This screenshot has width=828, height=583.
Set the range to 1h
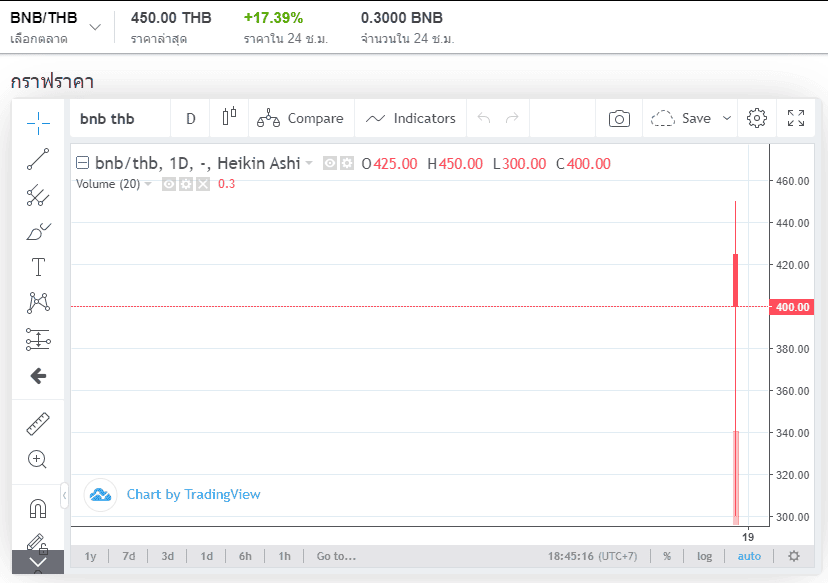pyautogui.click(x=285, y=556)
